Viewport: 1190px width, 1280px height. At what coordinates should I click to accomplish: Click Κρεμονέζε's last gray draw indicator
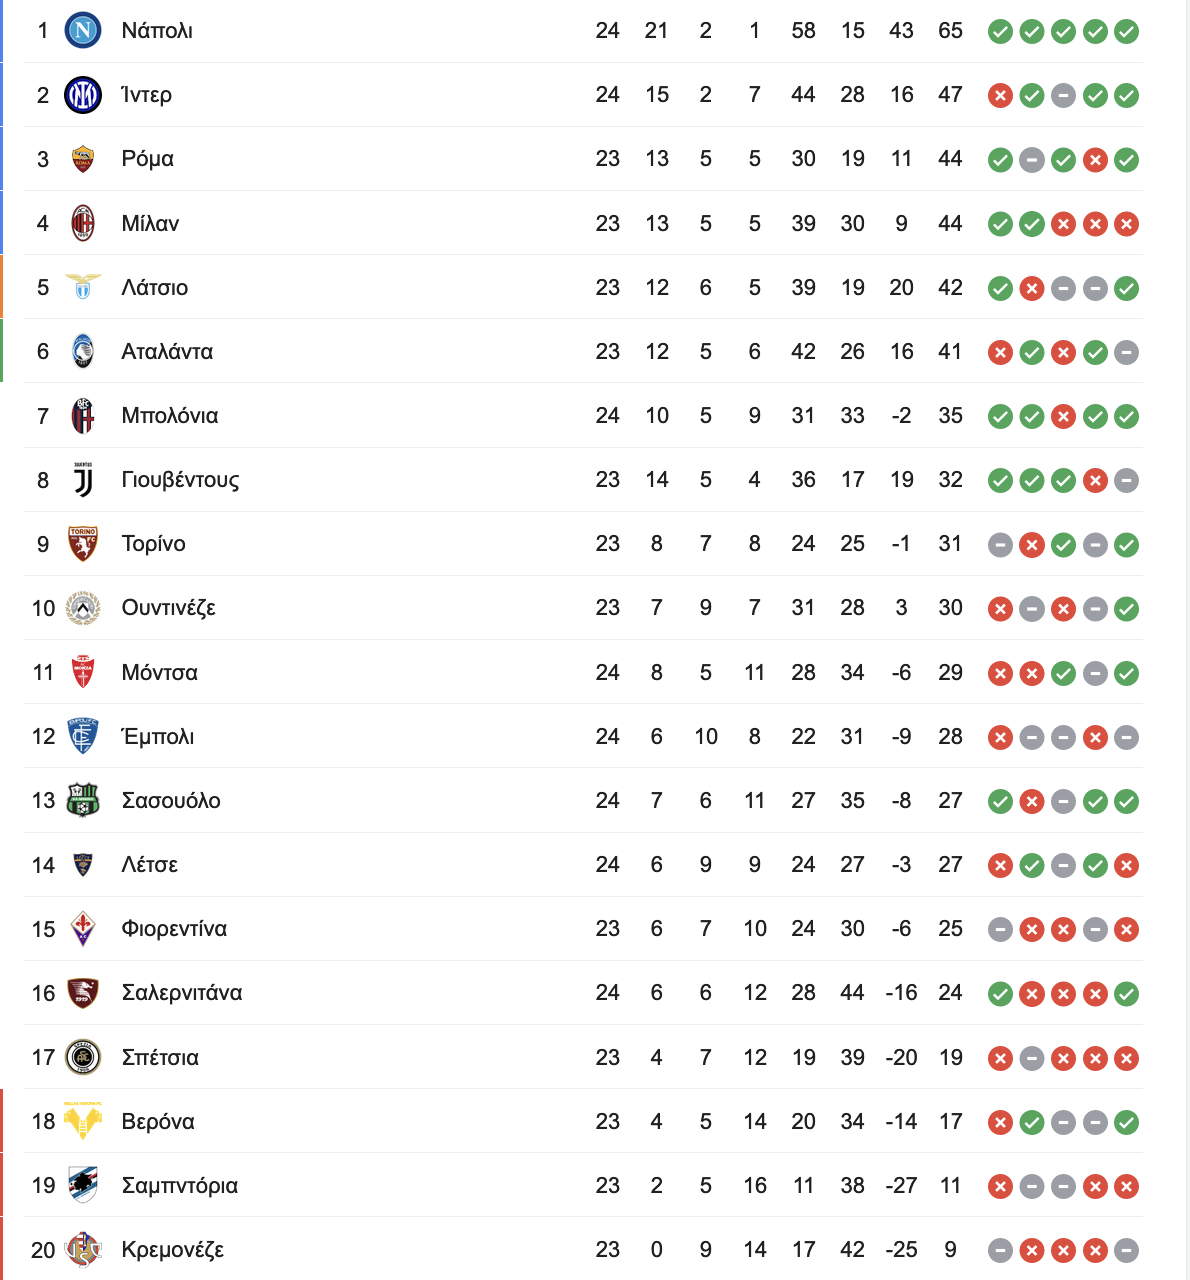point(1127,1250)
